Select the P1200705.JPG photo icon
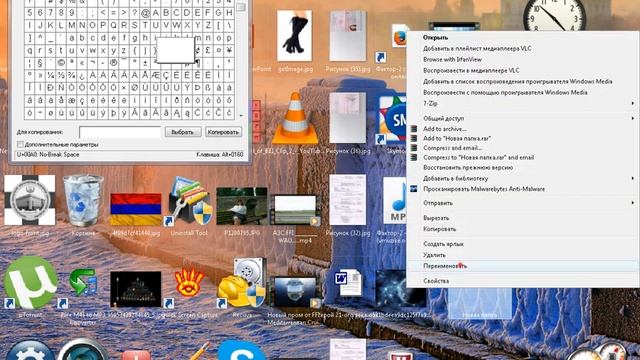 point(242,206)
